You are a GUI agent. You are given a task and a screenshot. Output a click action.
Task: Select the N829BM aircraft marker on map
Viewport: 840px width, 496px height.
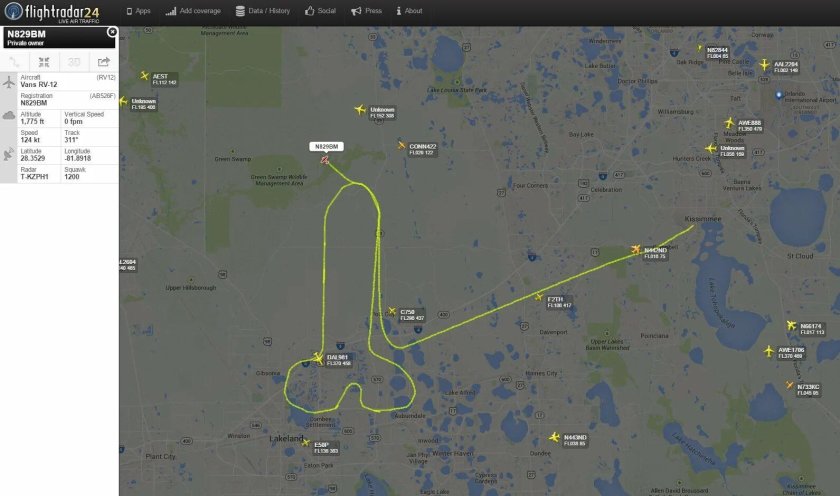coord(325,159)
